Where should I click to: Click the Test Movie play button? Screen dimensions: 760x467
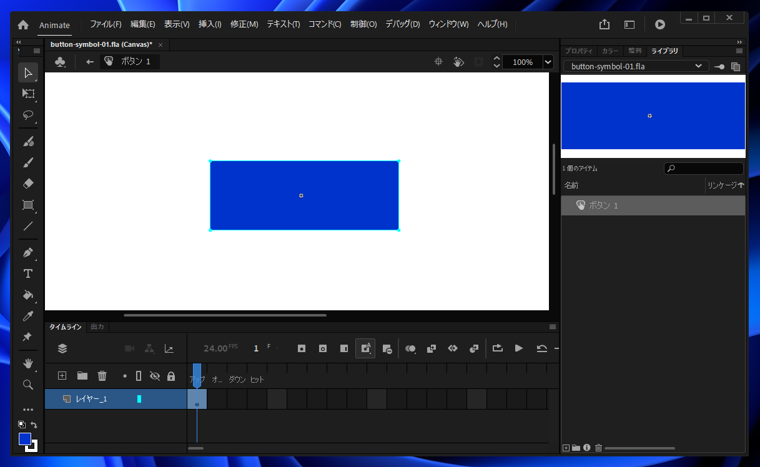[x=660, y=24]
